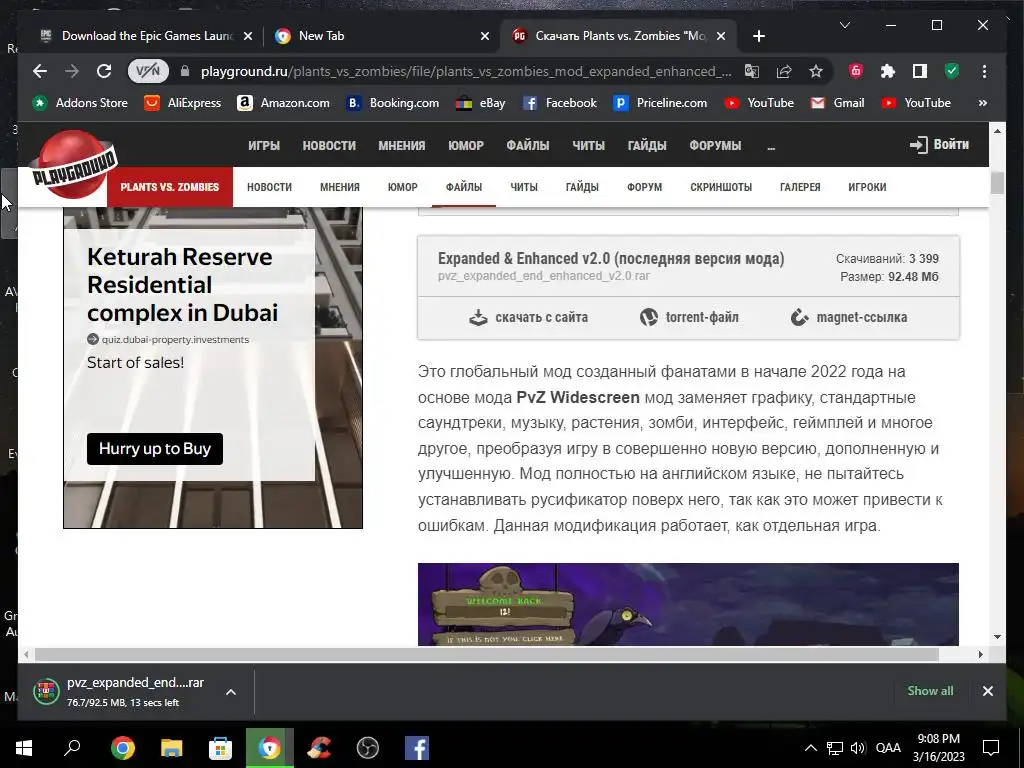This screenshot has height=768, width=1024.
Task: Open the СКРИНШОТЫ game sub-tab
Action: point(721,187)
